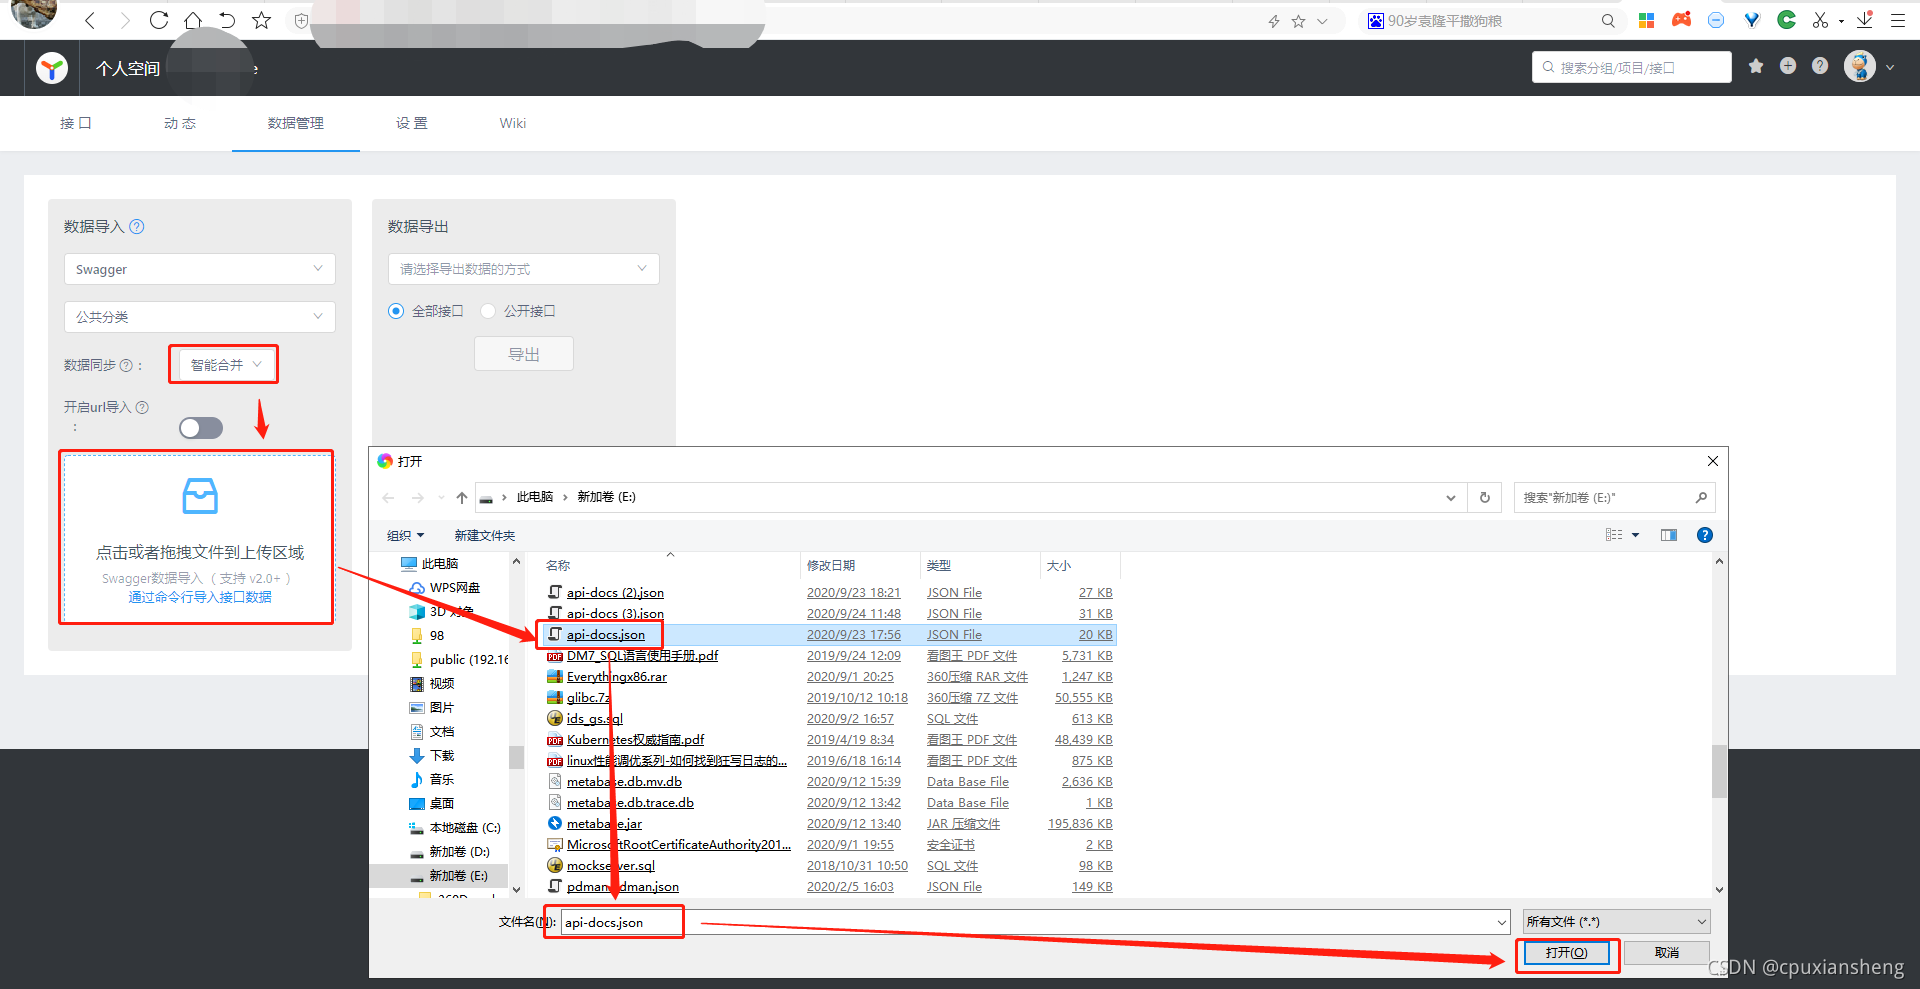Reload the page with refresh icon
1920x989 pixels.
(158, 20)
